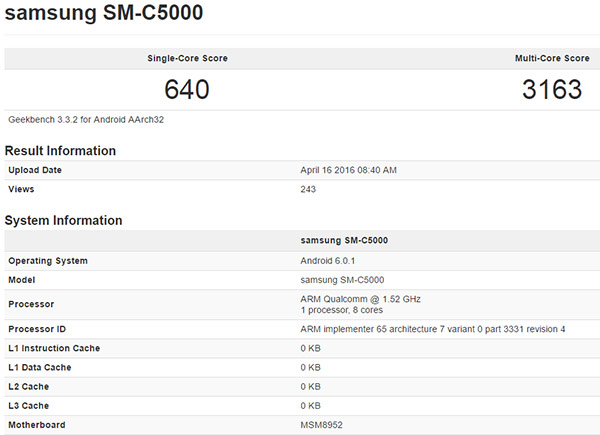Click 'ARM implementer 65 architecture 7' value
The height and width of the screenshot is (435, 600).
coord(433,329)
